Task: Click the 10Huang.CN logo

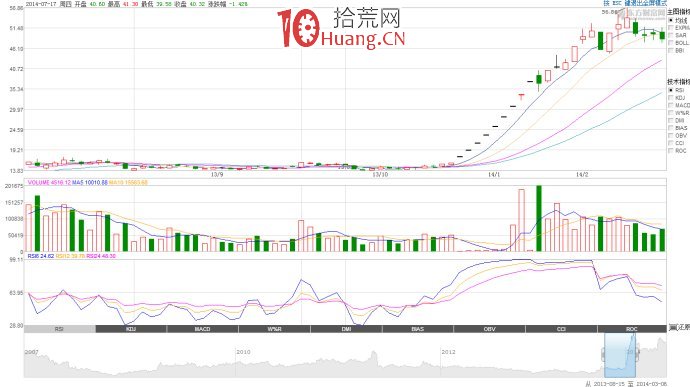Action: [341, 28]
